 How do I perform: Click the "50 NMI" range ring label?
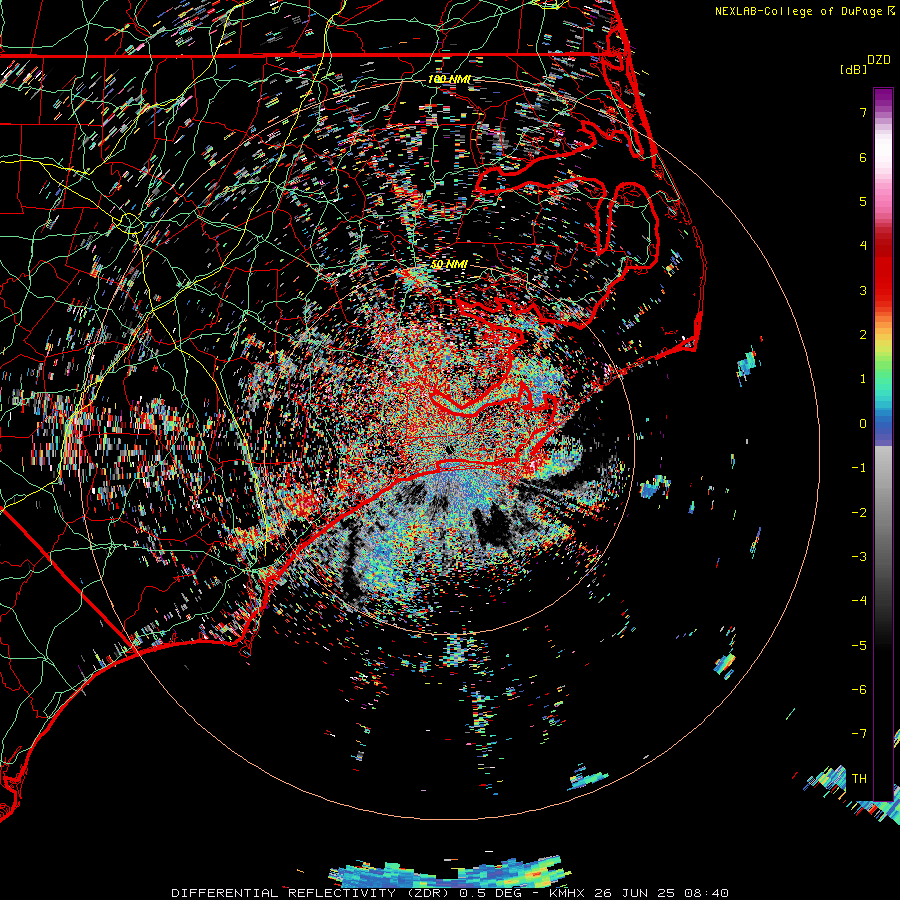449,264
